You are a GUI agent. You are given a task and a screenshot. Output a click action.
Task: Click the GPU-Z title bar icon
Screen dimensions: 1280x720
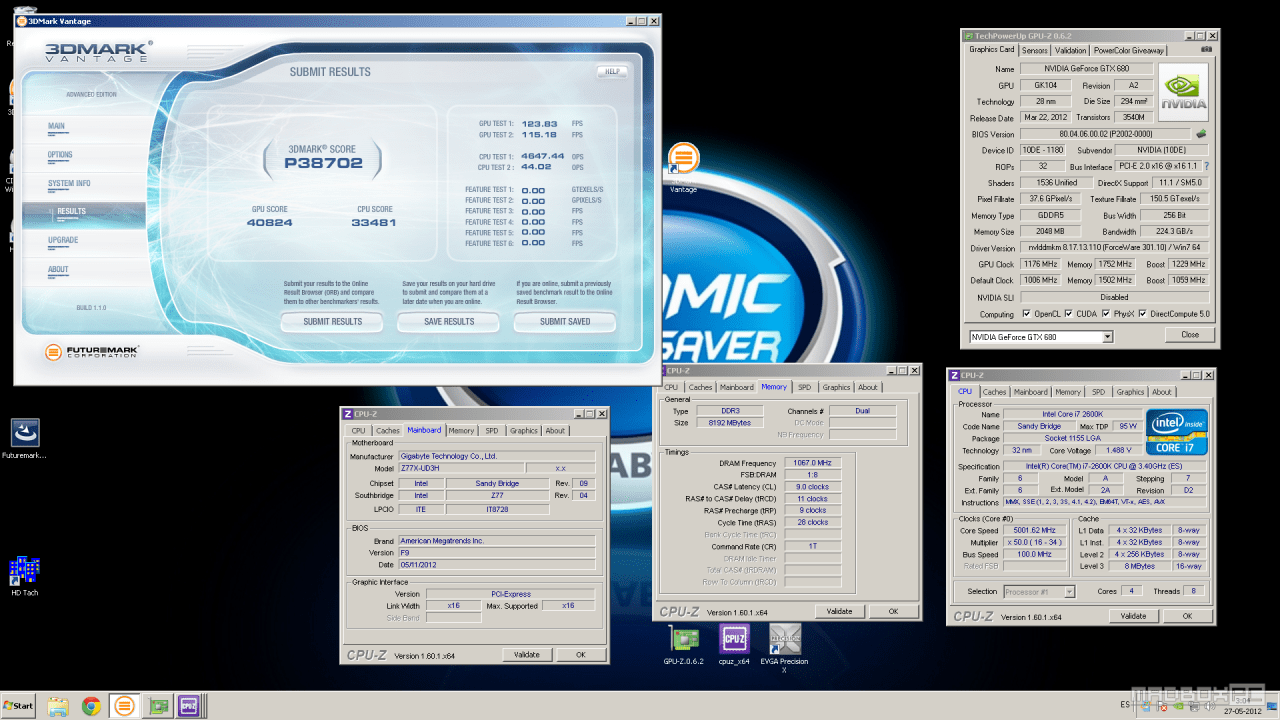pos(968,36)
